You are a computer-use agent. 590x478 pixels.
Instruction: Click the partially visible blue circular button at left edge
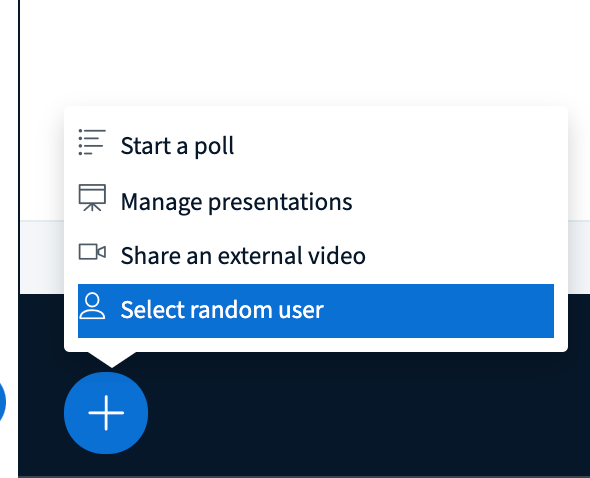[x=2, y=402]
